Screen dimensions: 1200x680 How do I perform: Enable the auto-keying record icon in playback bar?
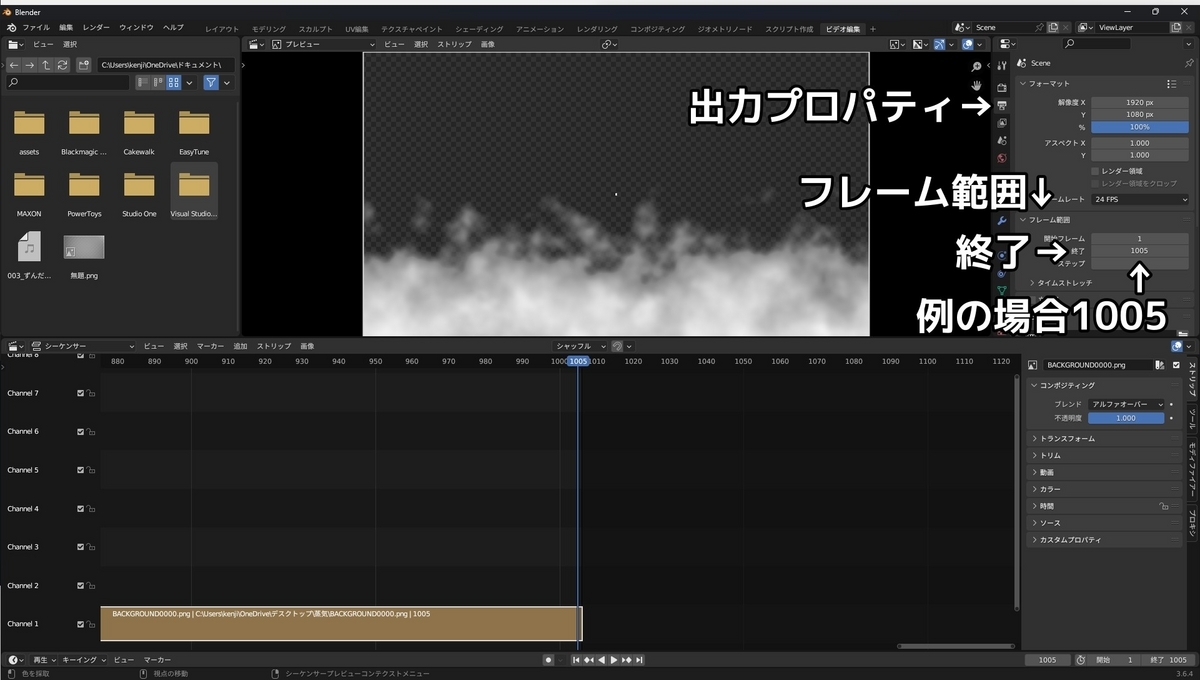[x=548, y=659]
